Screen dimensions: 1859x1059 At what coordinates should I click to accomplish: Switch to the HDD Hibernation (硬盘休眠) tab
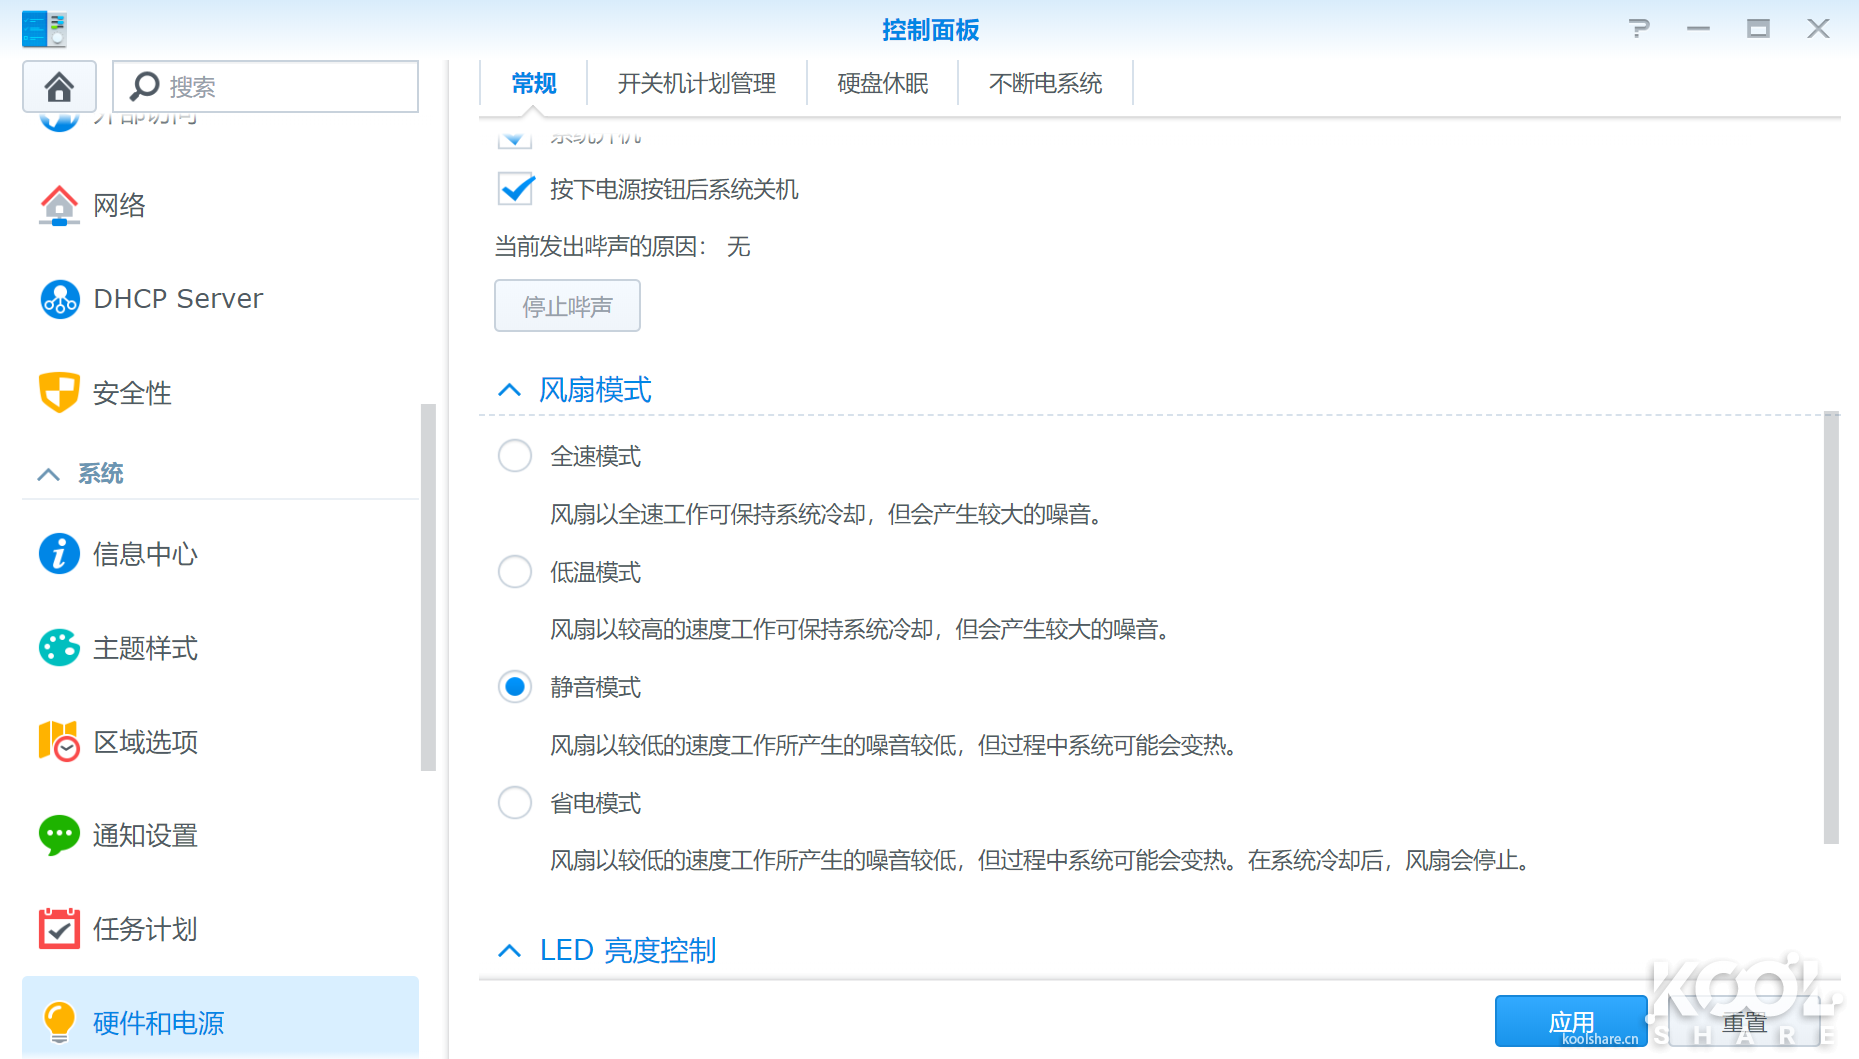click(882, 84)
